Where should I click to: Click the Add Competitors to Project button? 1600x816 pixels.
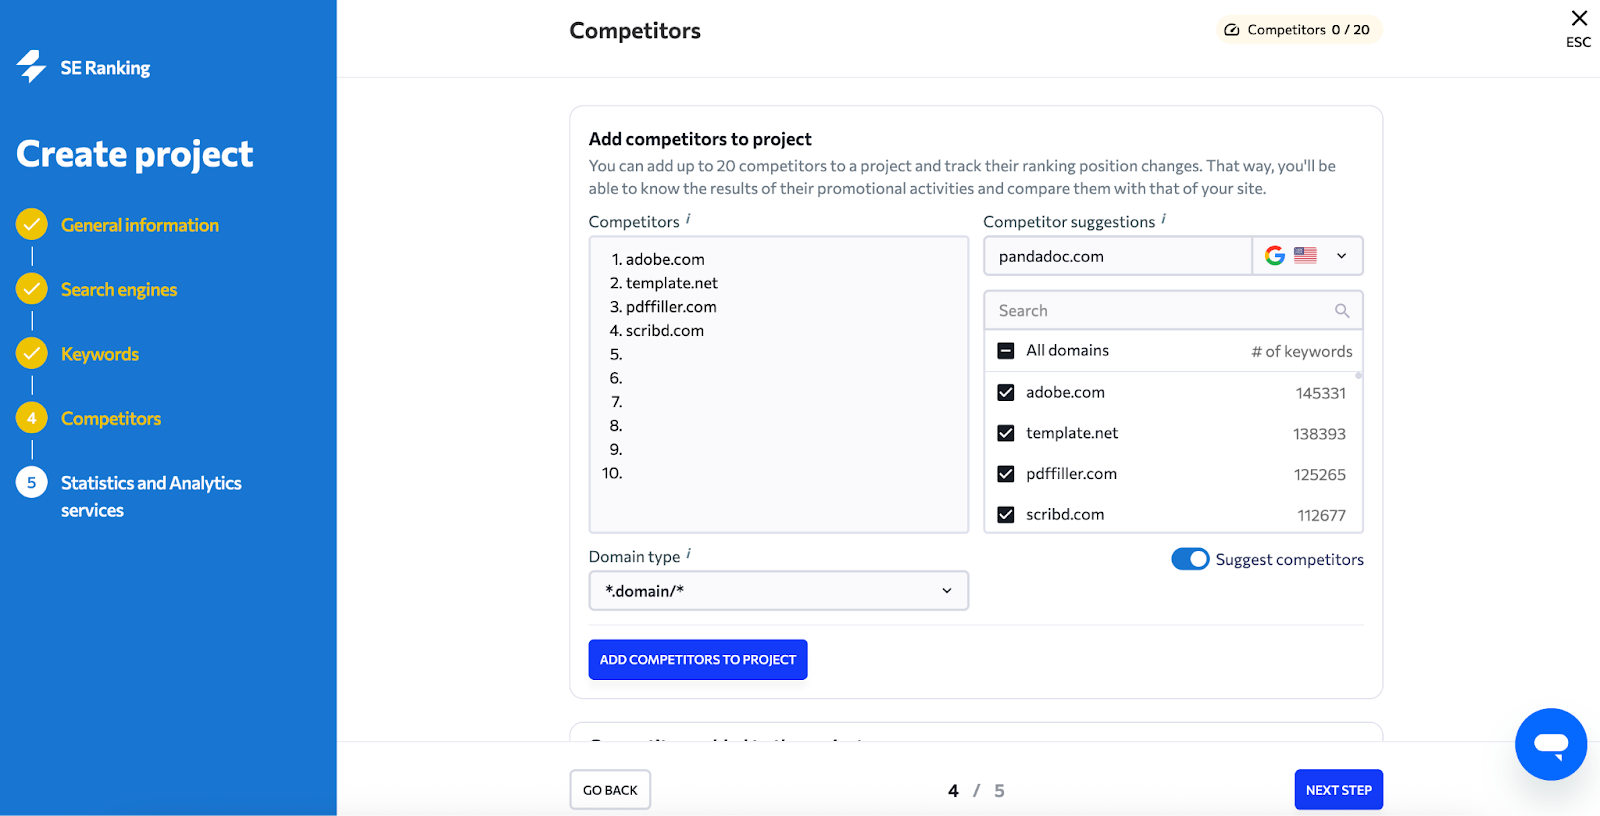pyautogui.click(x=698, y=660)
